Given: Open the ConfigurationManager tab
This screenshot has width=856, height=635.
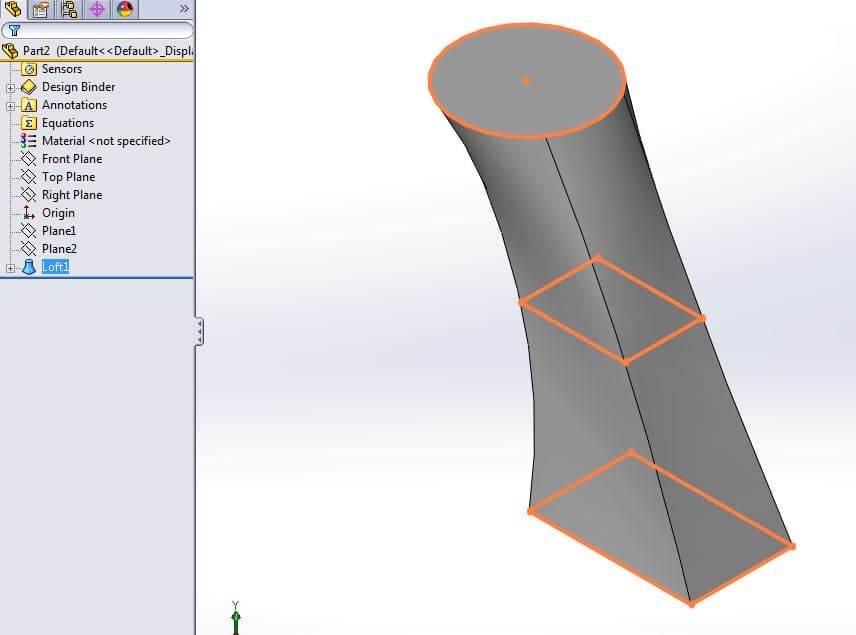Looking at the screenshot, I should click(69, 9).
